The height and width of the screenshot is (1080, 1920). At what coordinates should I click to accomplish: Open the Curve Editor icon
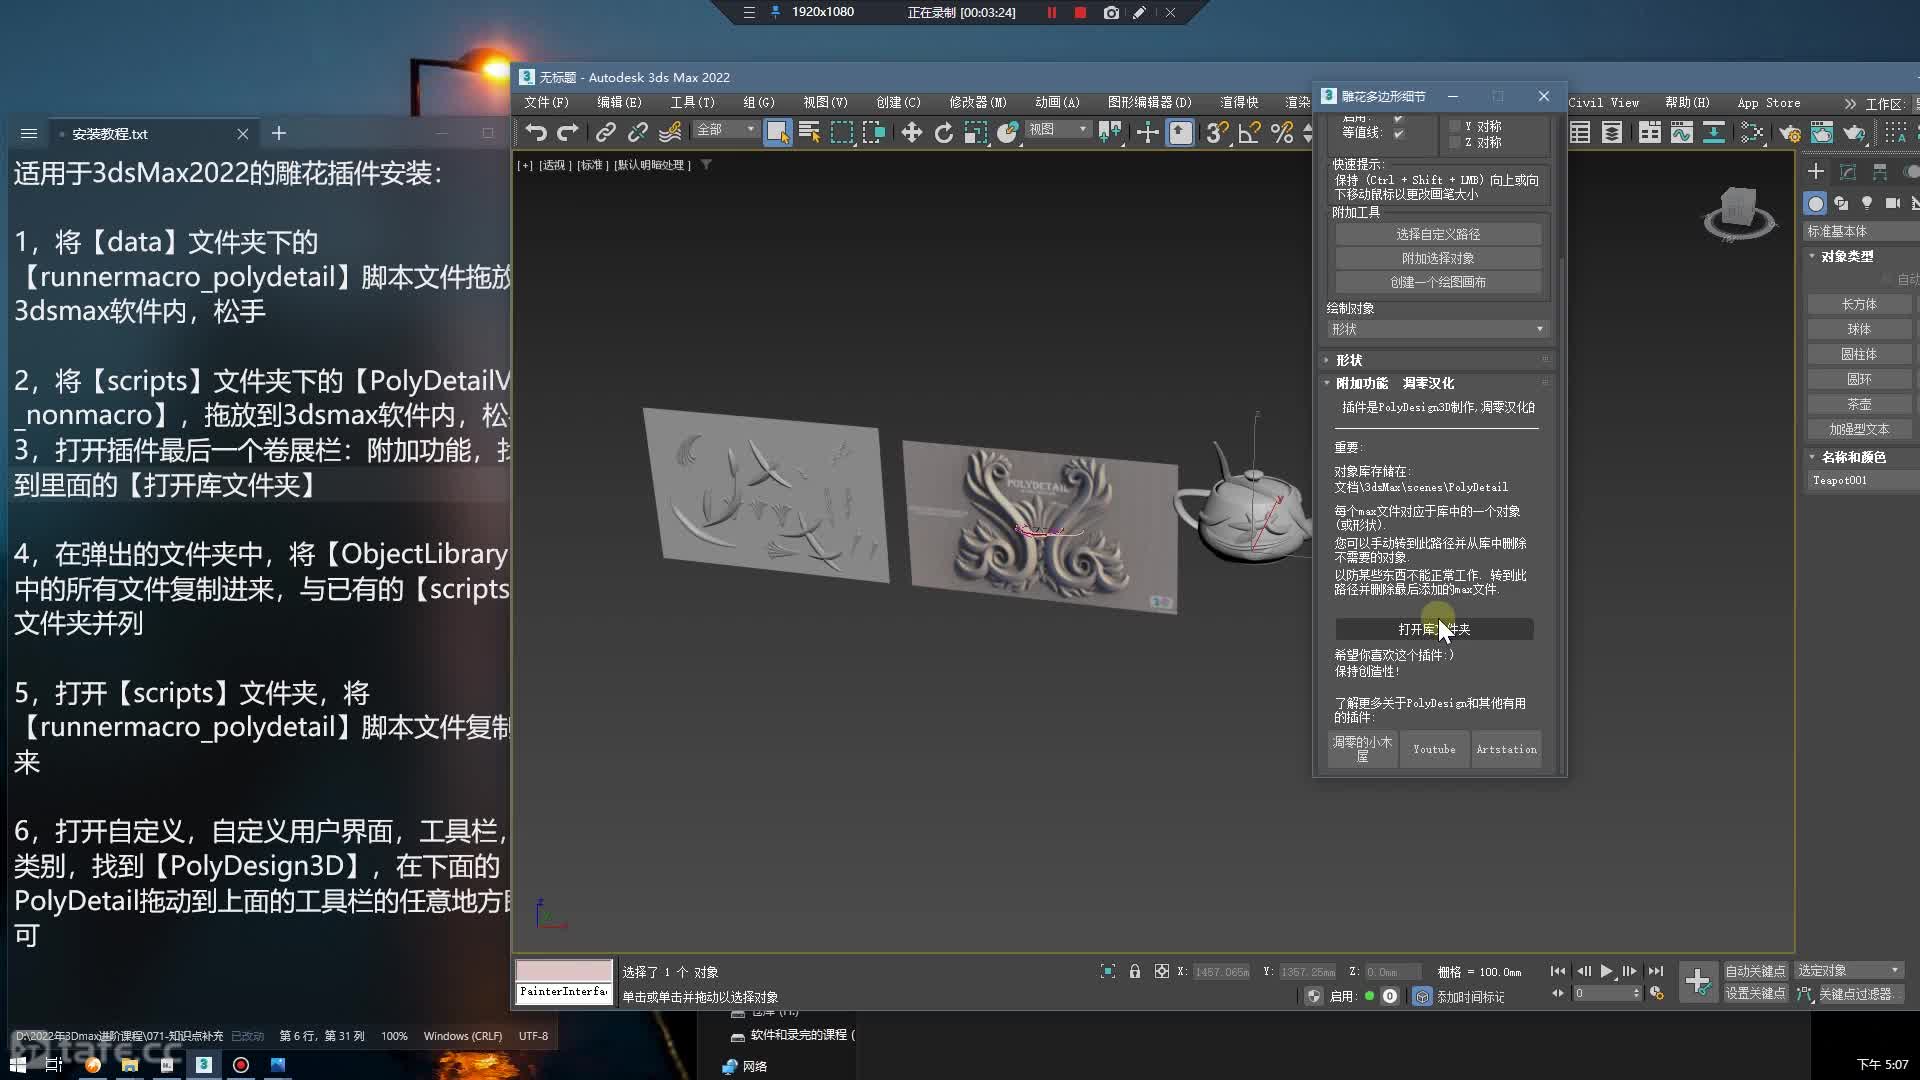click(1682, 132)
